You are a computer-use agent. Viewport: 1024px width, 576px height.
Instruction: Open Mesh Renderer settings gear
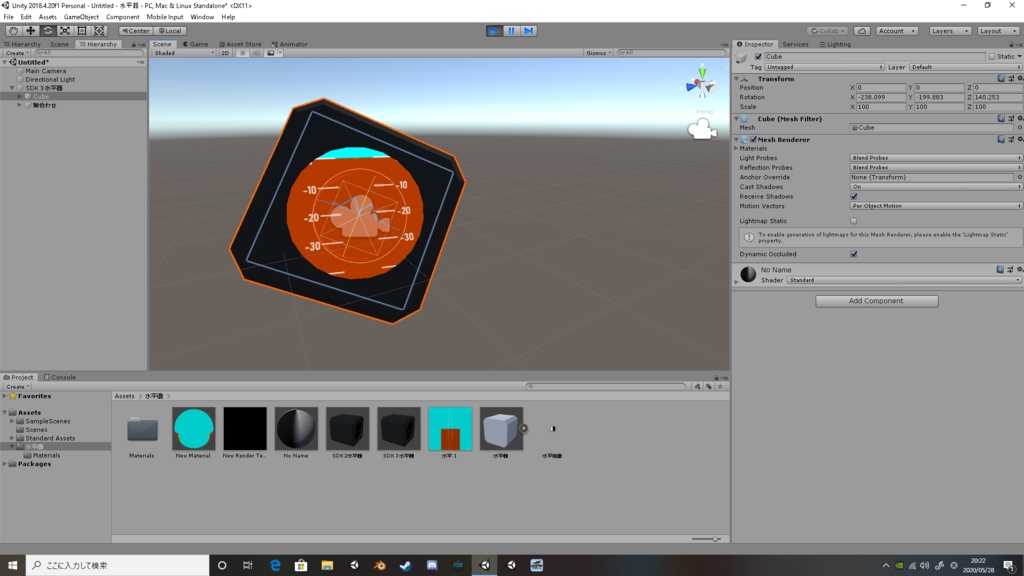point(1019,139)
